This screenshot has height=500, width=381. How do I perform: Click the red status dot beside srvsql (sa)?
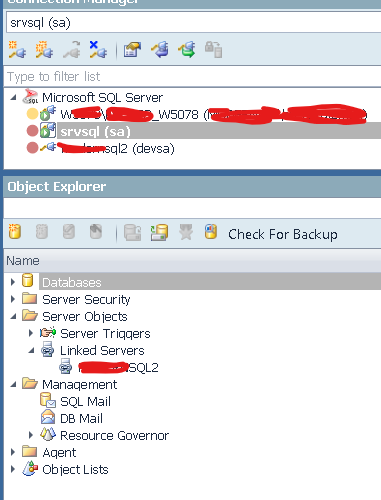(32, 131)
